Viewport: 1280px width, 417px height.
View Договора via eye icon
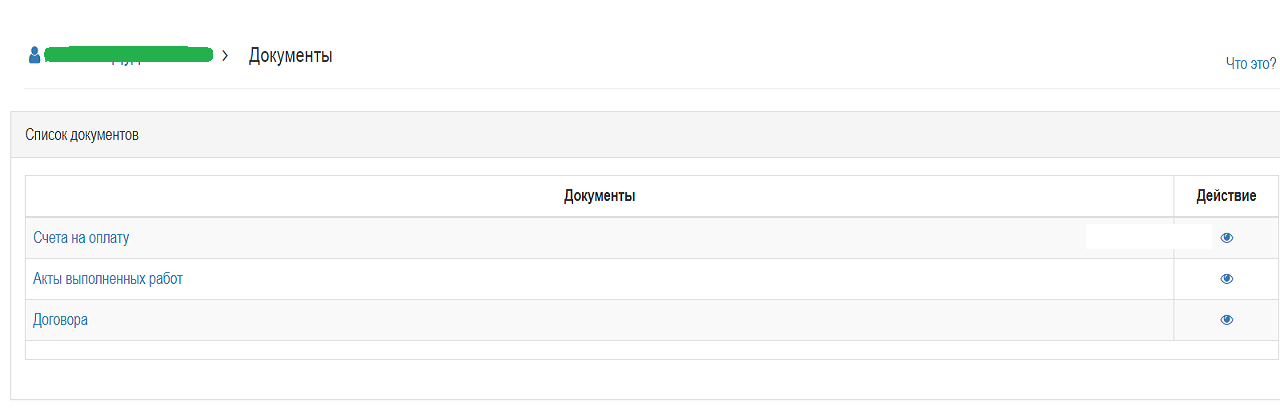click(x=1227, y=320)
